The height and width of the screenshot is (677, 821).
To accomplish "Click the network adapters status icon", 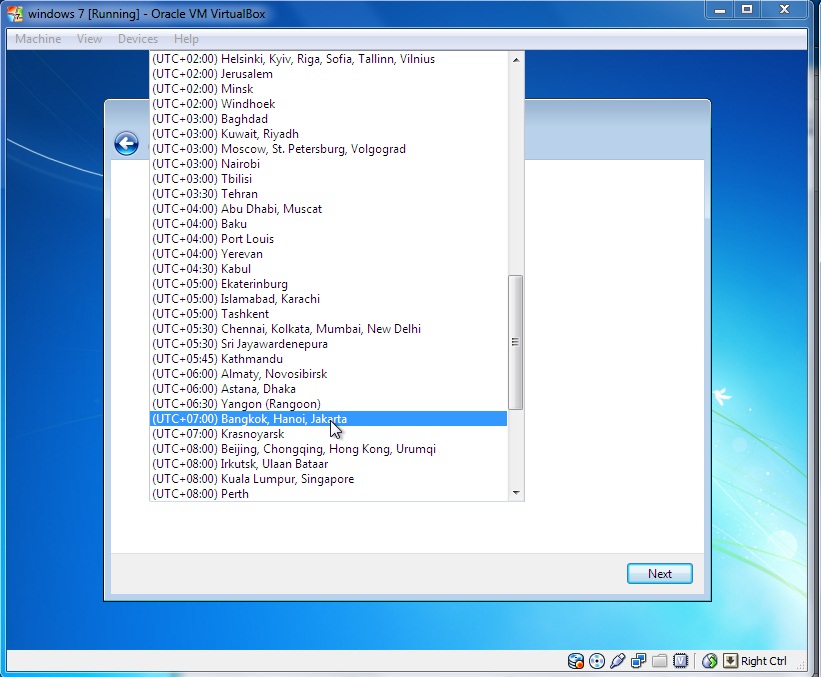I will (x=638, y=661).
